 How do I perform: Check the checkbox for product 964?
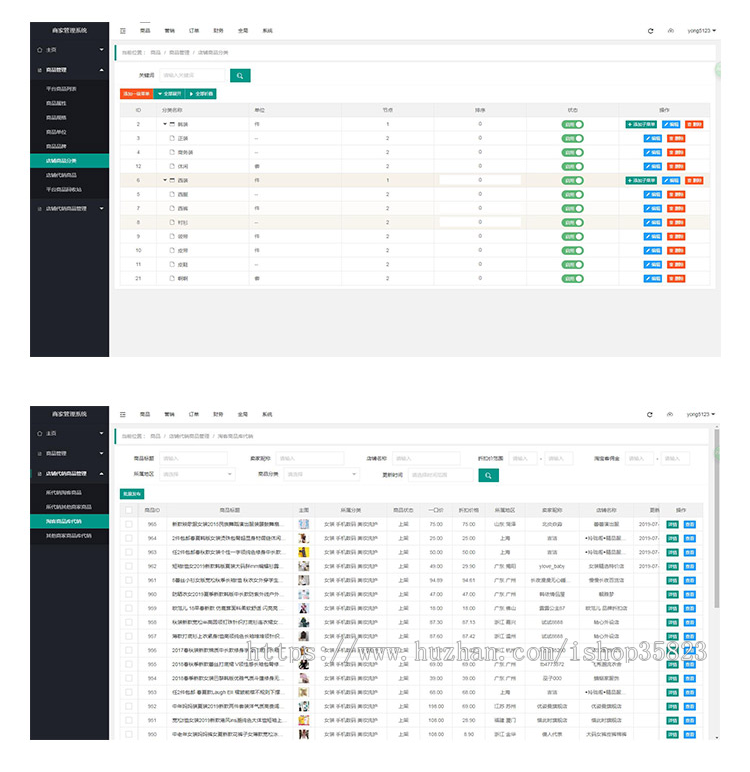pyautogui.click(x=129, y=538)
